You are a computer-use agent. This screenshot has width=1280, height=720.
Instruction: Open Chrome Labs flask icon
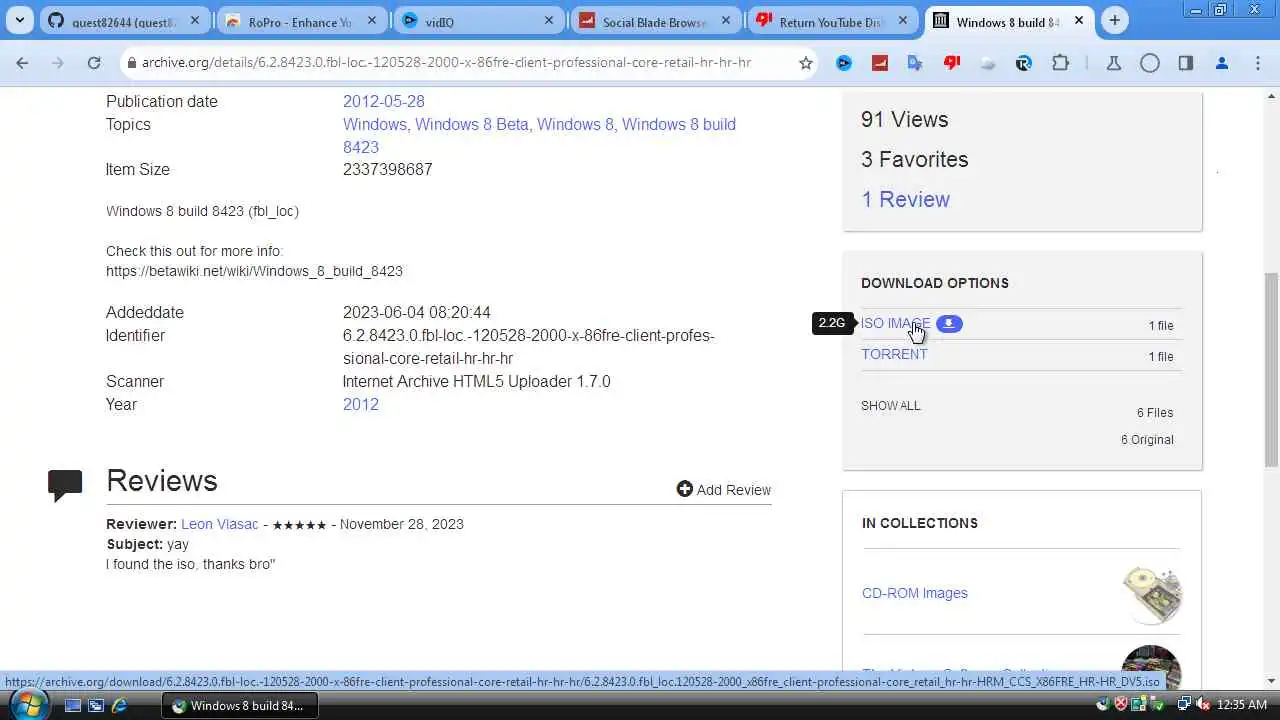point(1113,62)
